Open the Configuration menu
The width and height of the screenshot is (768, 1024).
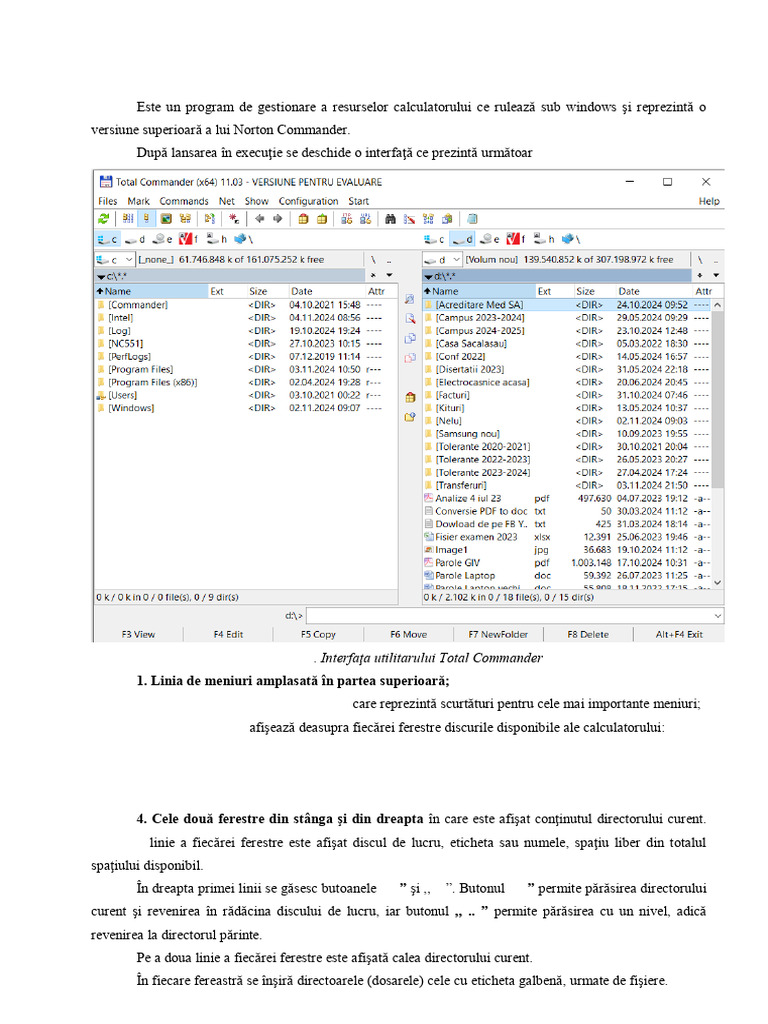click(308, 201)
